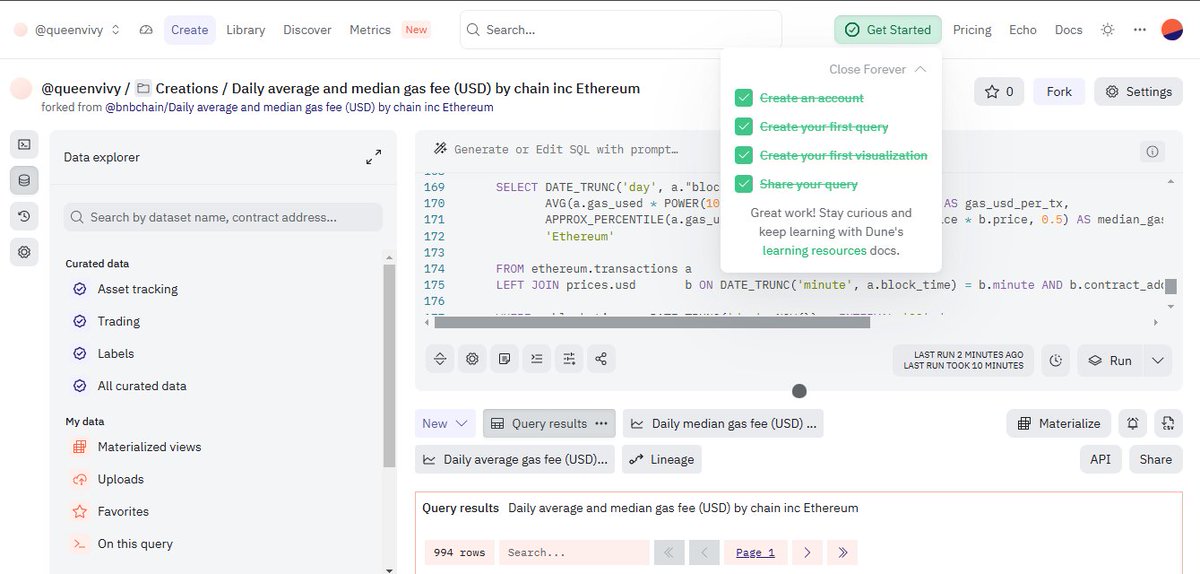1200x574 pixels.
Task: Focus the results table Search field
Action: pos(573,552)
